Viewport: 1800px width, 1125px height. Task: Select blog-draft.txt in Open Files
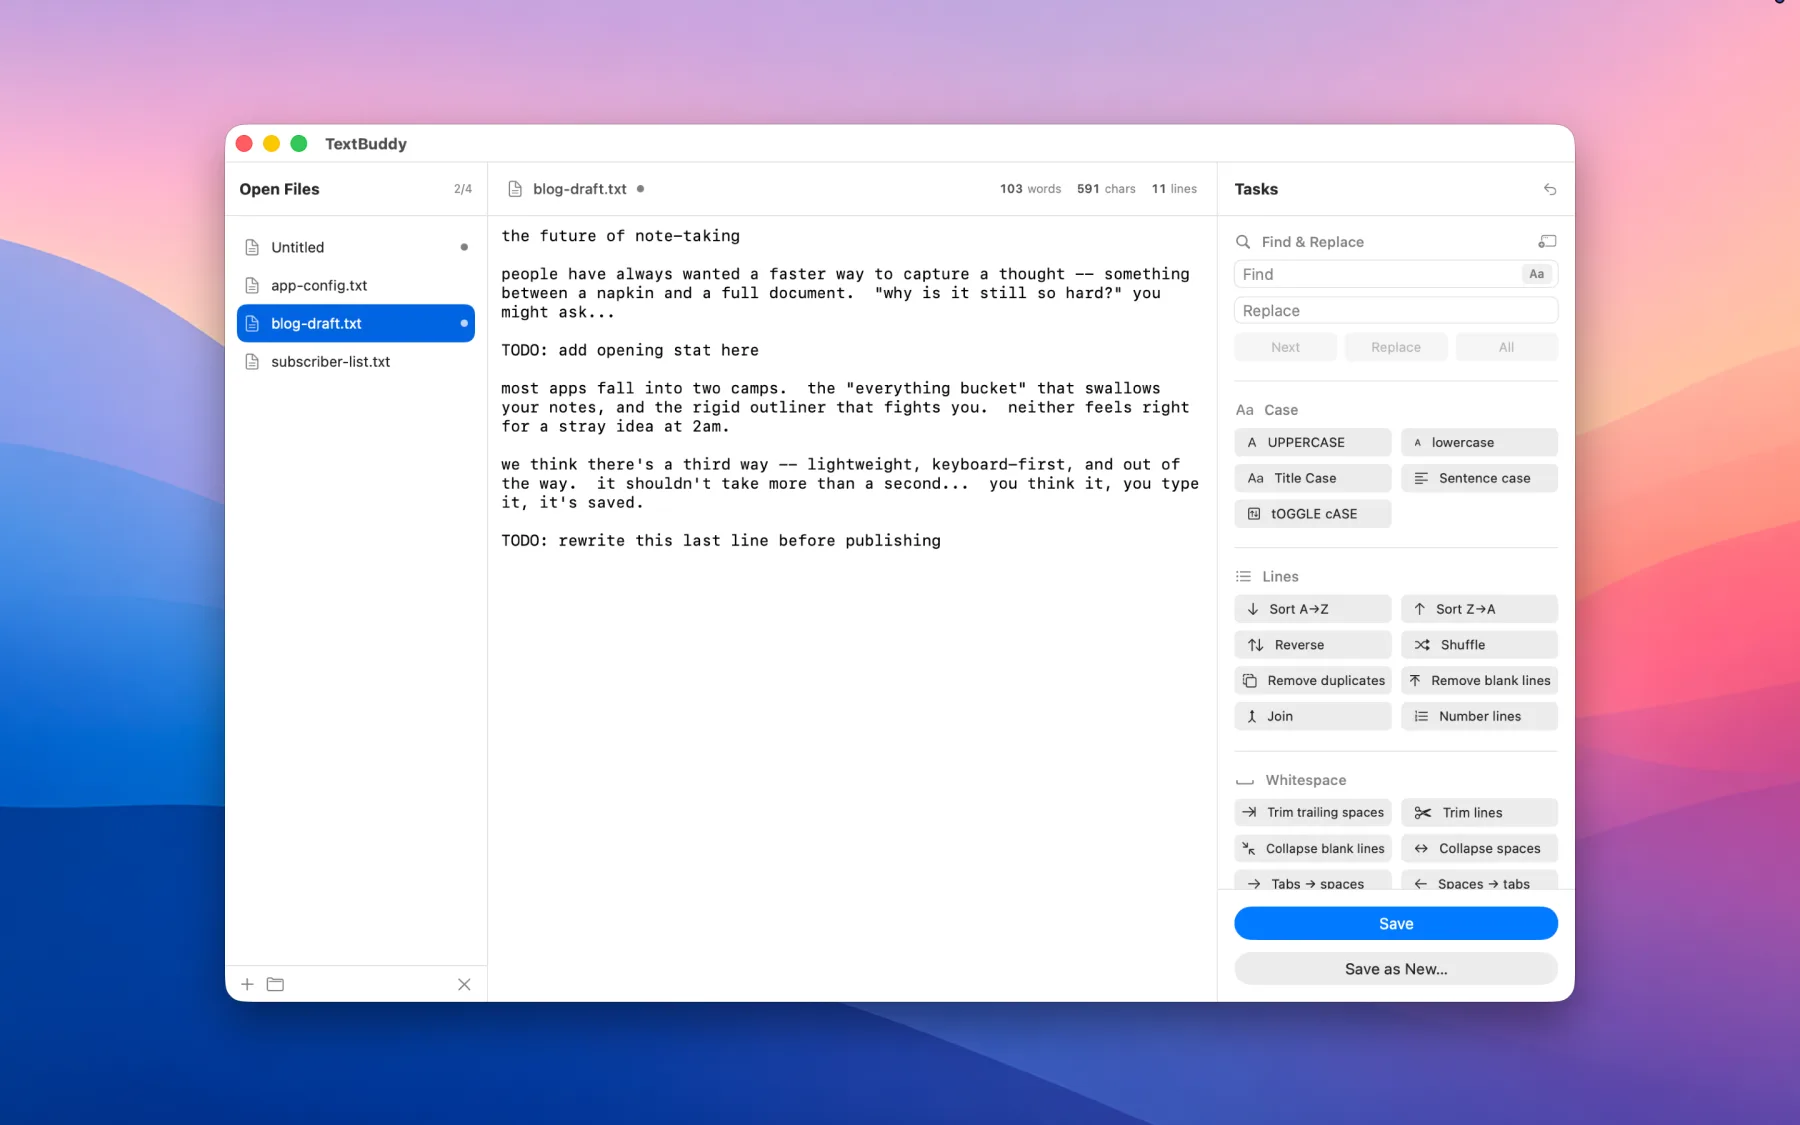coord(356,323)
